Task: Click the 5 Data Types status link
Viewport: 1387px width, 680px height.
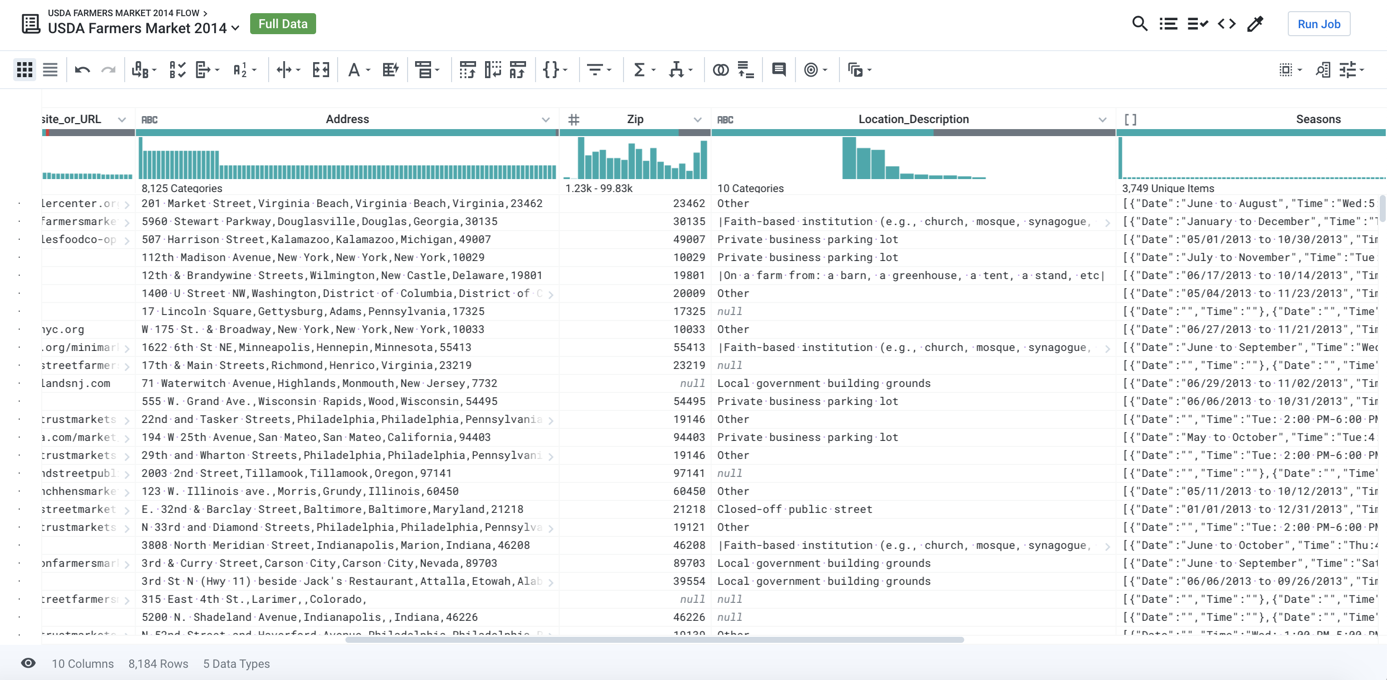Action: click(236, 663)
